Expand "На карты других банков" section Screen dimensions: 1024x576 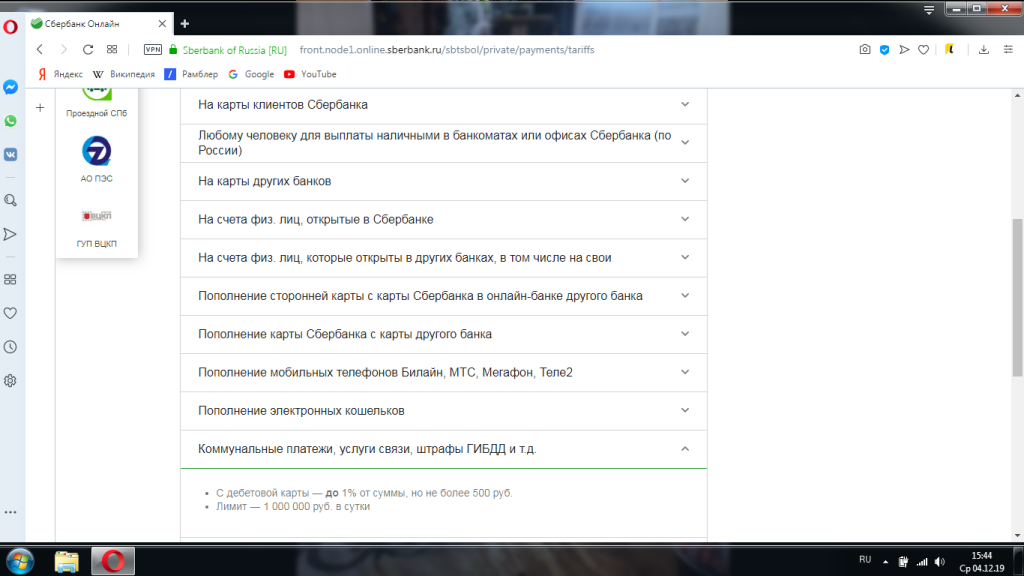coord(443,181)
